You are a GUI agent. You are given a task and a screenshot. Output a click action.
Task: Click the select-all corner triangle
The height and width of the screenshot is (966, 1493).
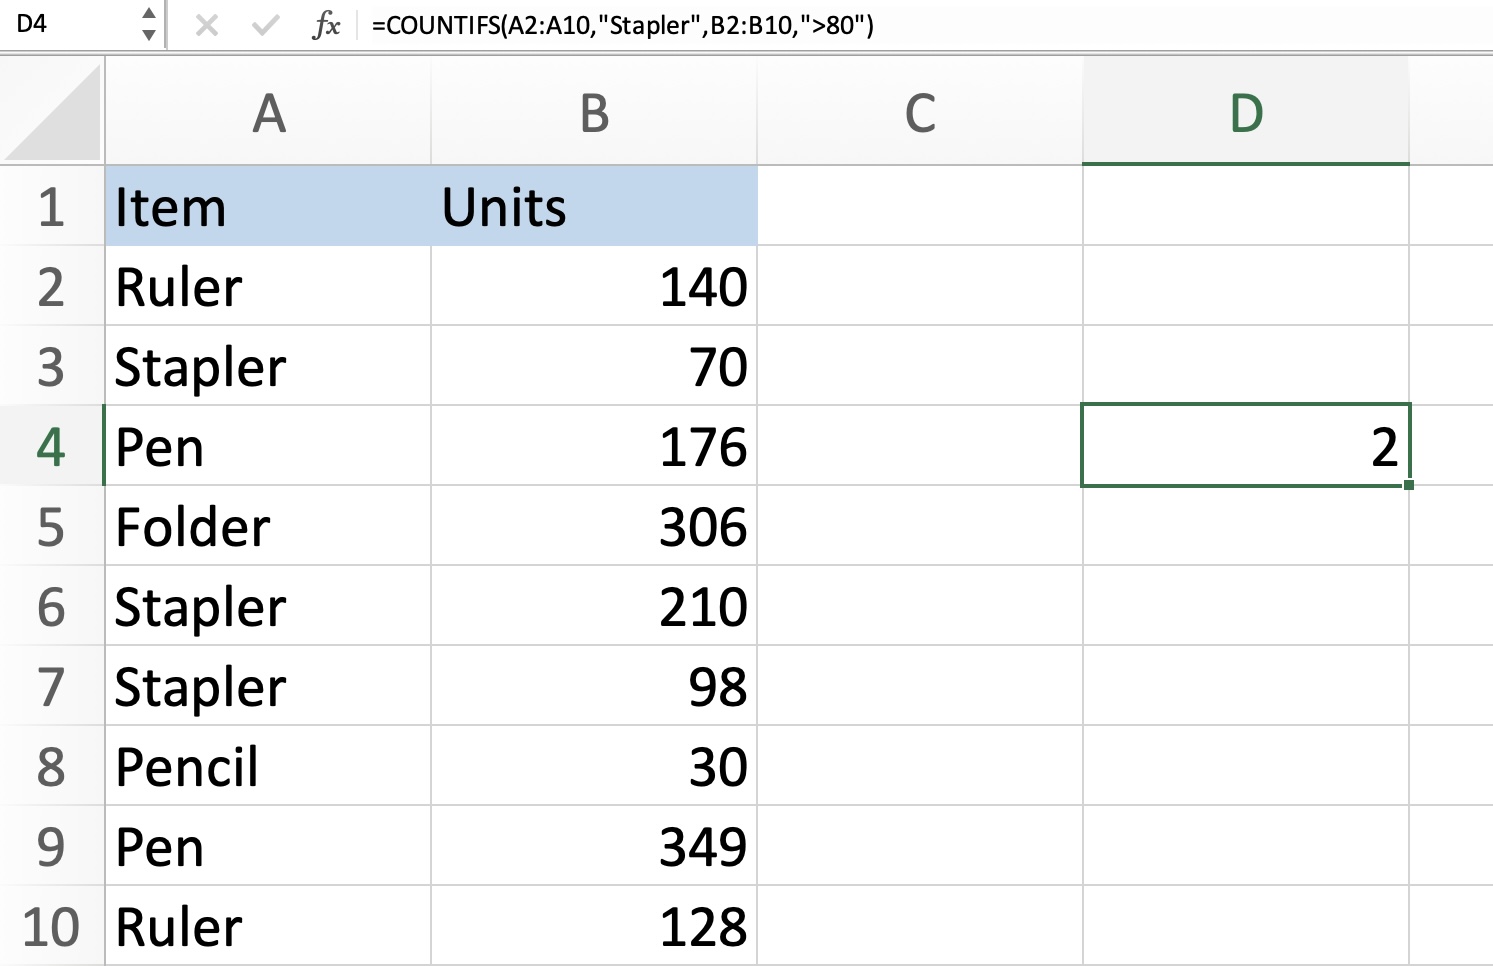52,110
